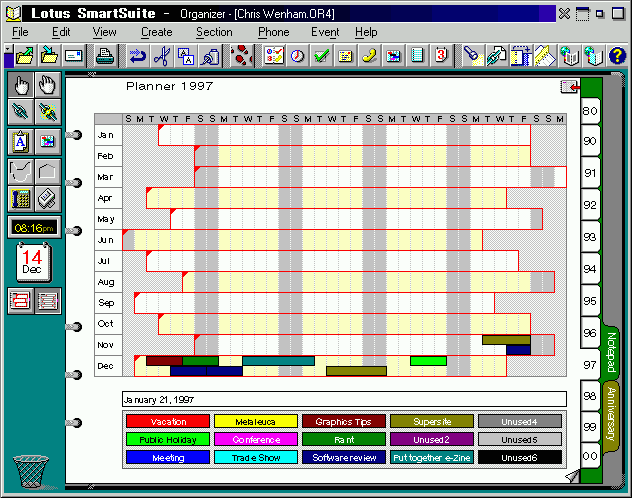This screenshot has height=498, width=632.
Task: Select the open hand grabber tool
Action: coord(48,85)
